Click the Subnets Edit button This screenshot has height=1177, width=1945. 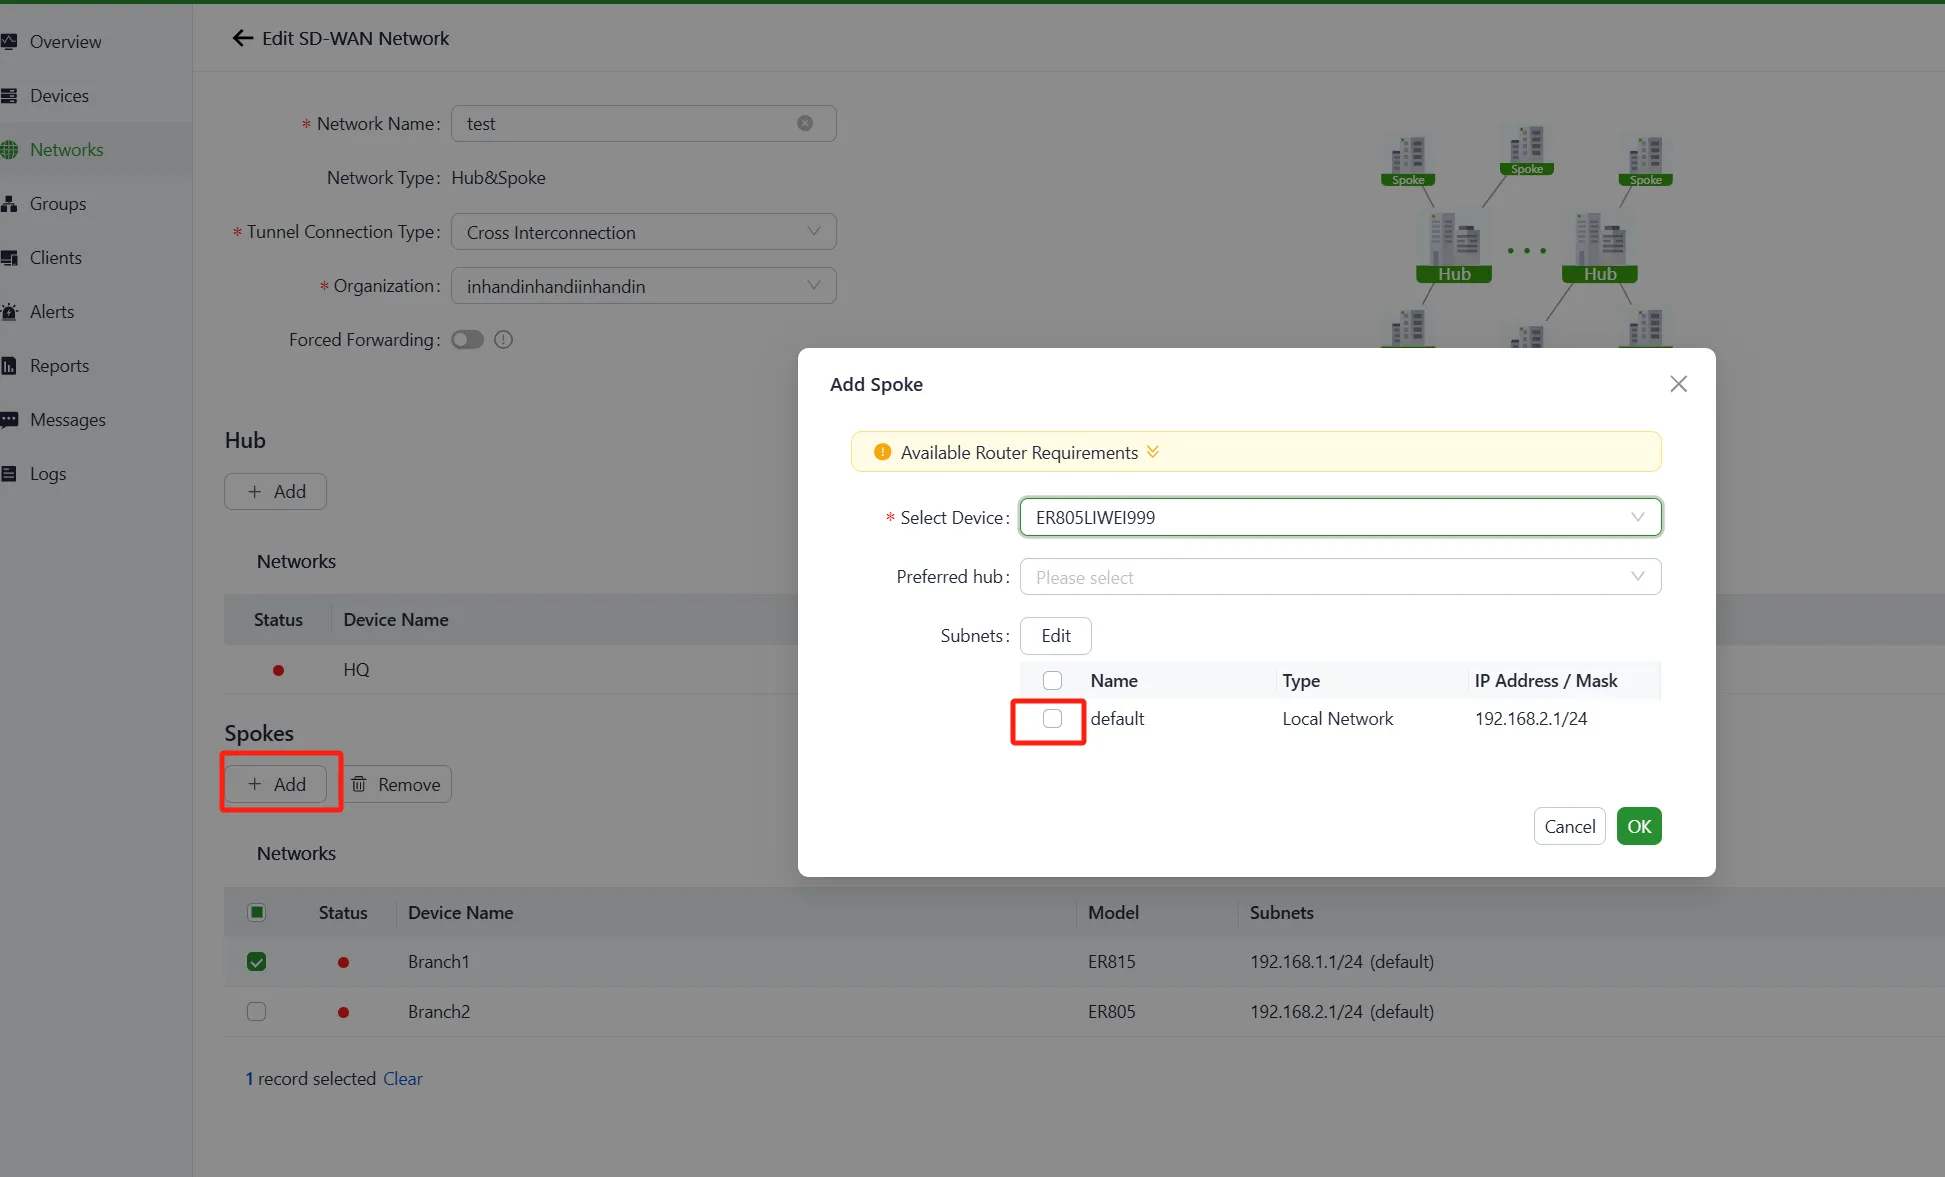pyautogui.click(x=1055, y=636)
